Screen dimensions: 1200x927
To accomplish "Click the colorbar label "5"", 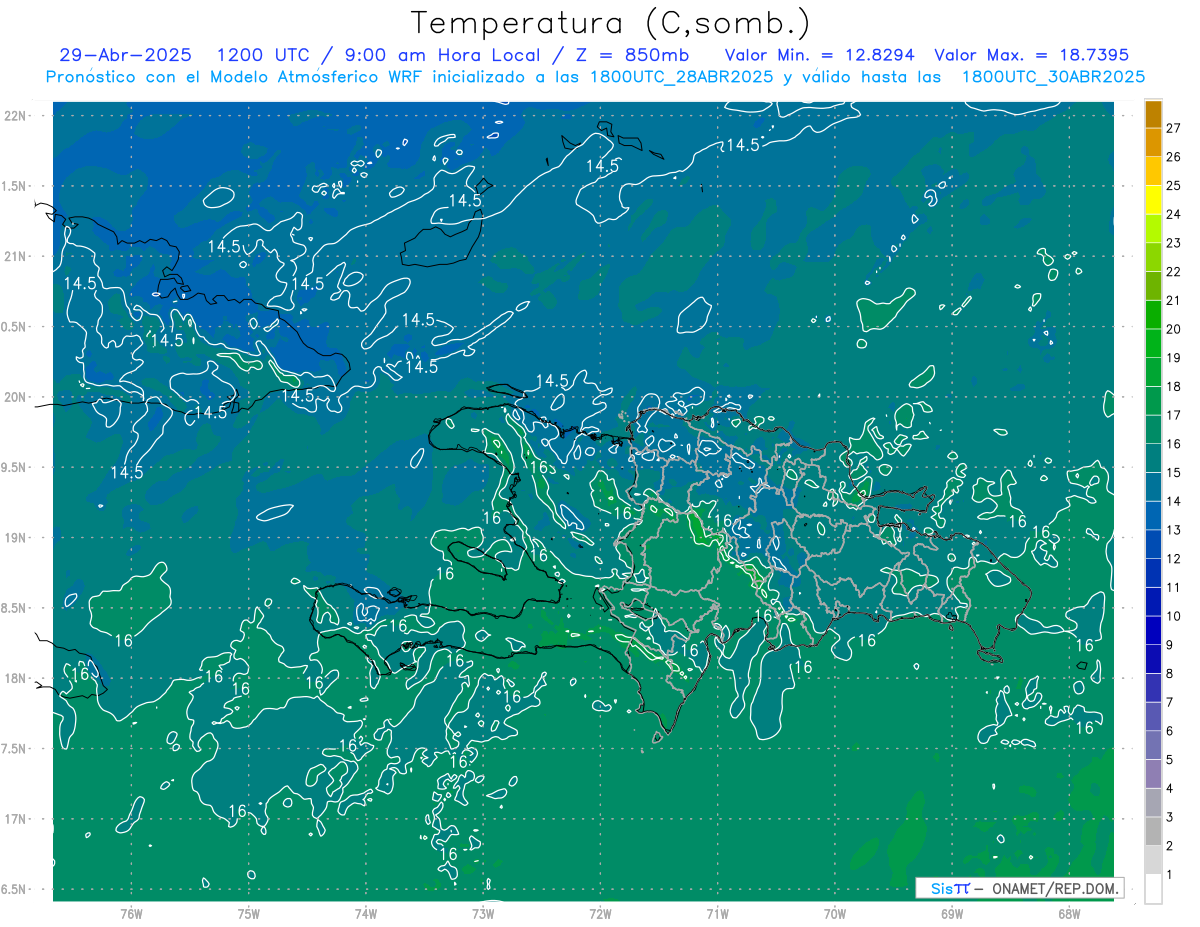I will point(1170,760).
